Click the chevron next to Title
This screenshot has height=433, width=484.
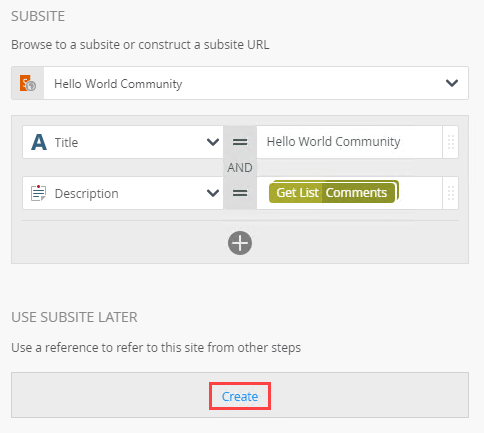pyautogui.click(x=213, y=142)
